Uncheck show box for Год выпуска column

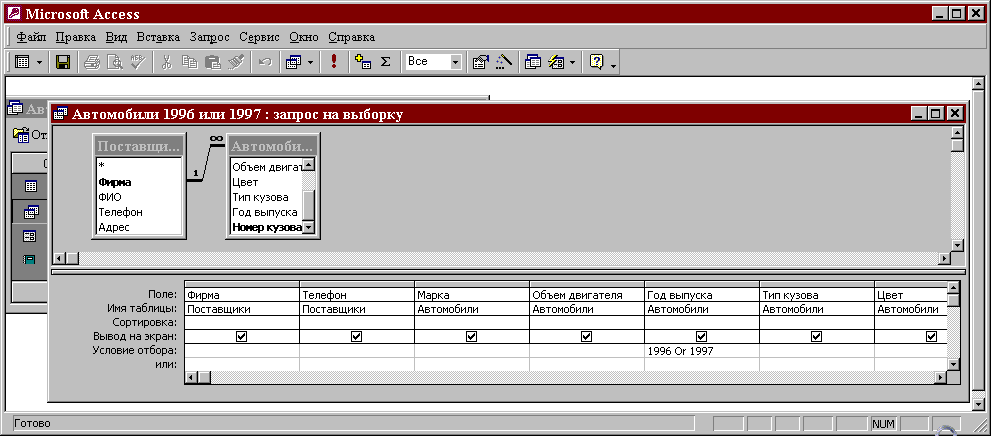coord(702,337)
